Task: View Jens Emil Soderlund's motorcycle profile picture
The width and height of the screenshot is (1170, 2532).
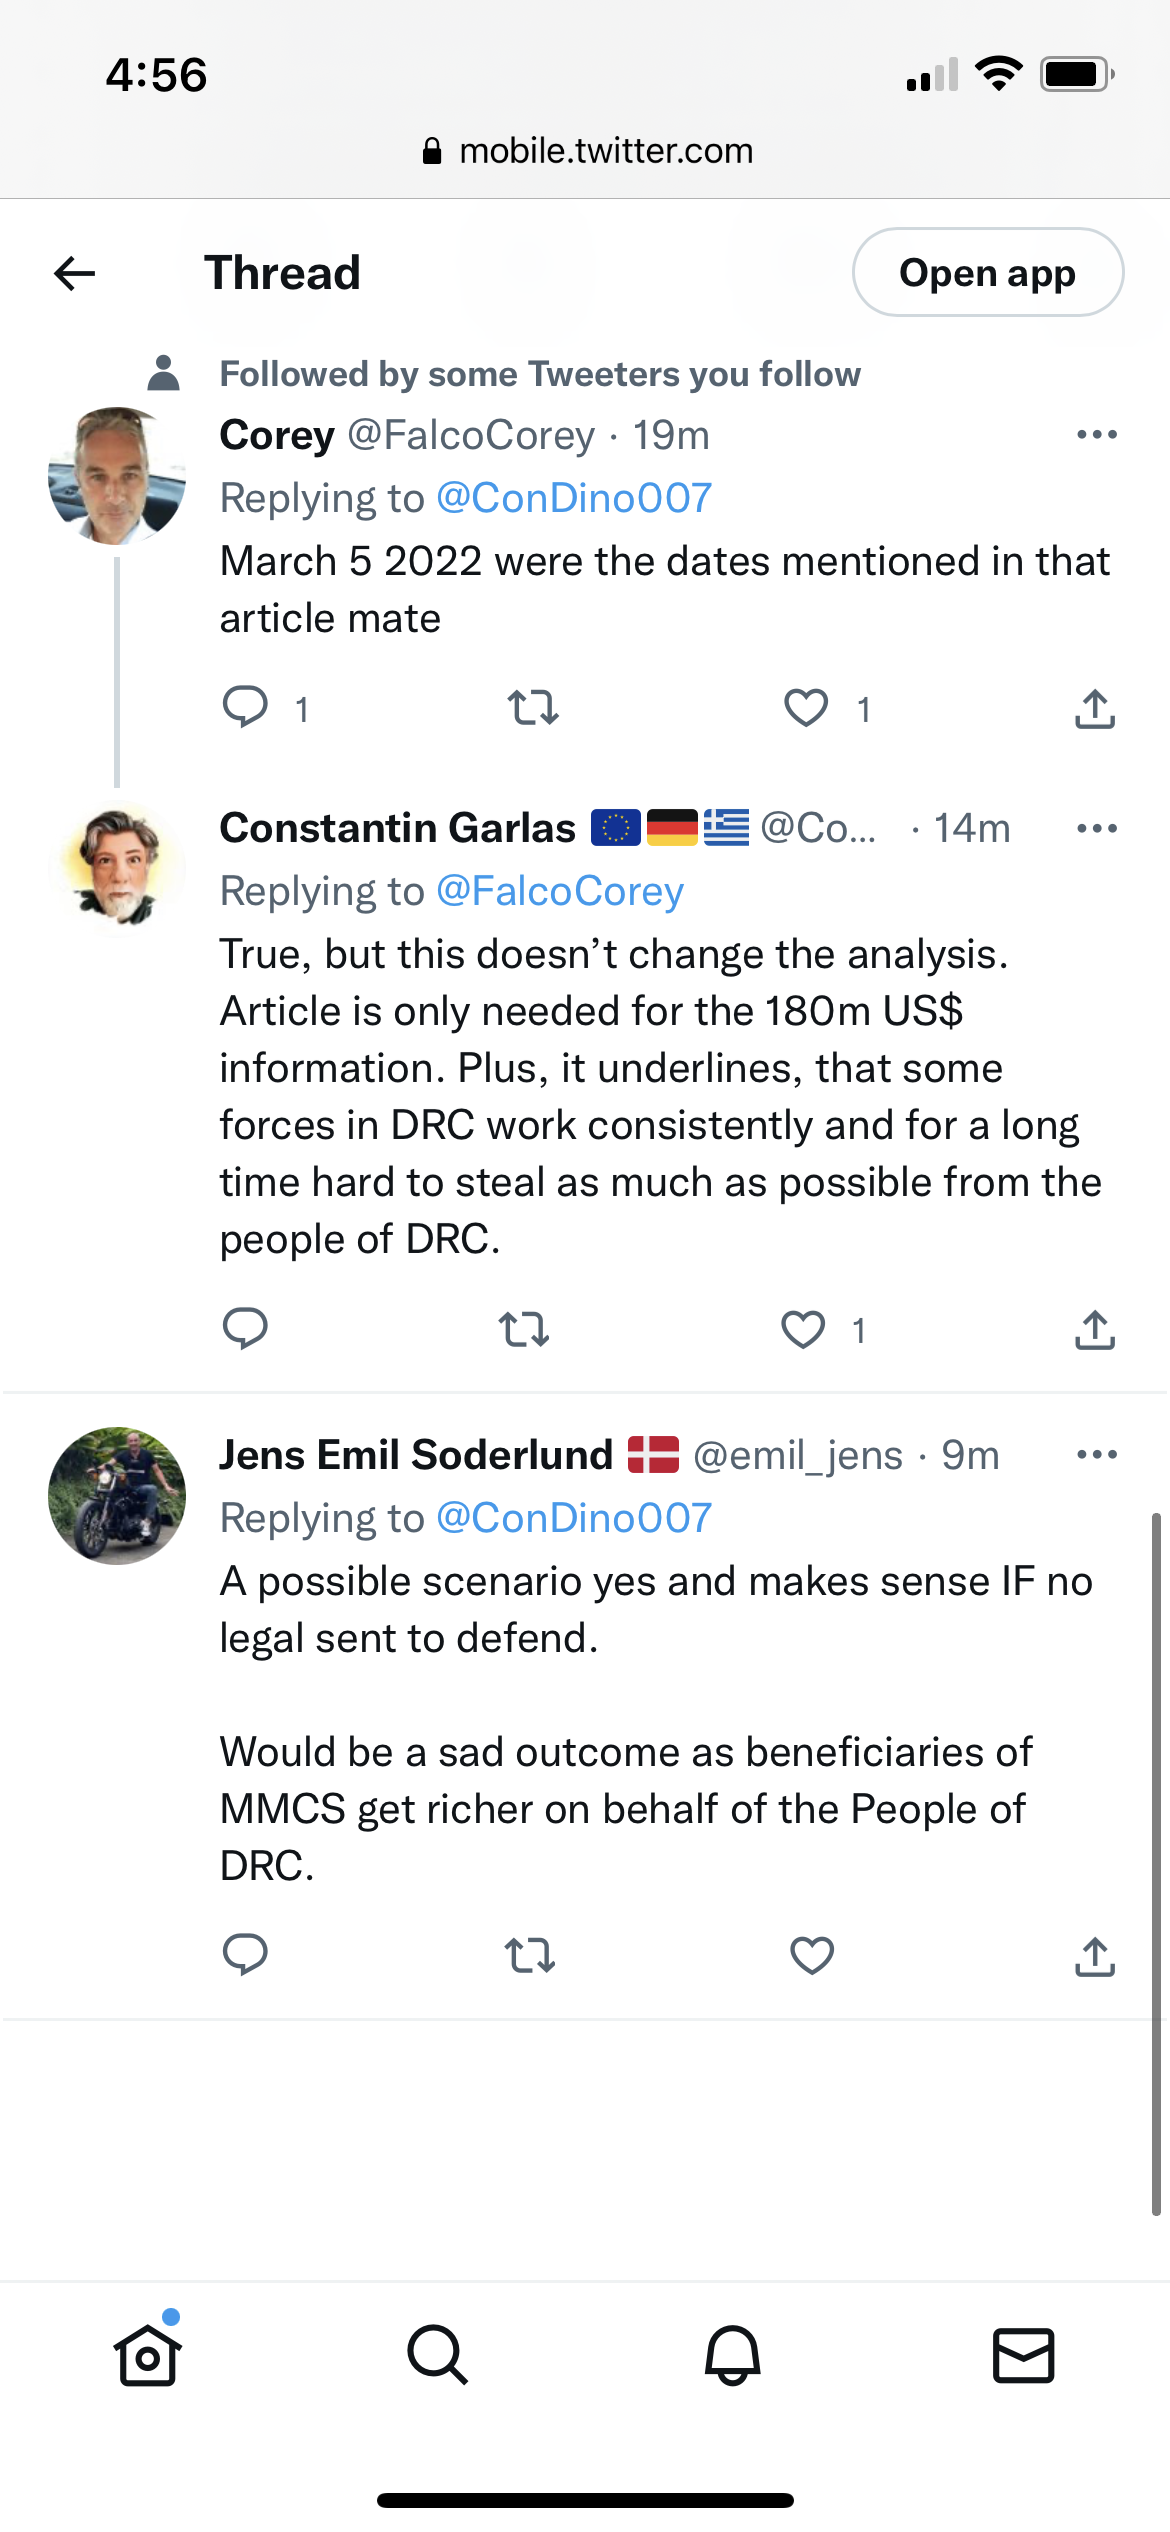Action: 117,1495
